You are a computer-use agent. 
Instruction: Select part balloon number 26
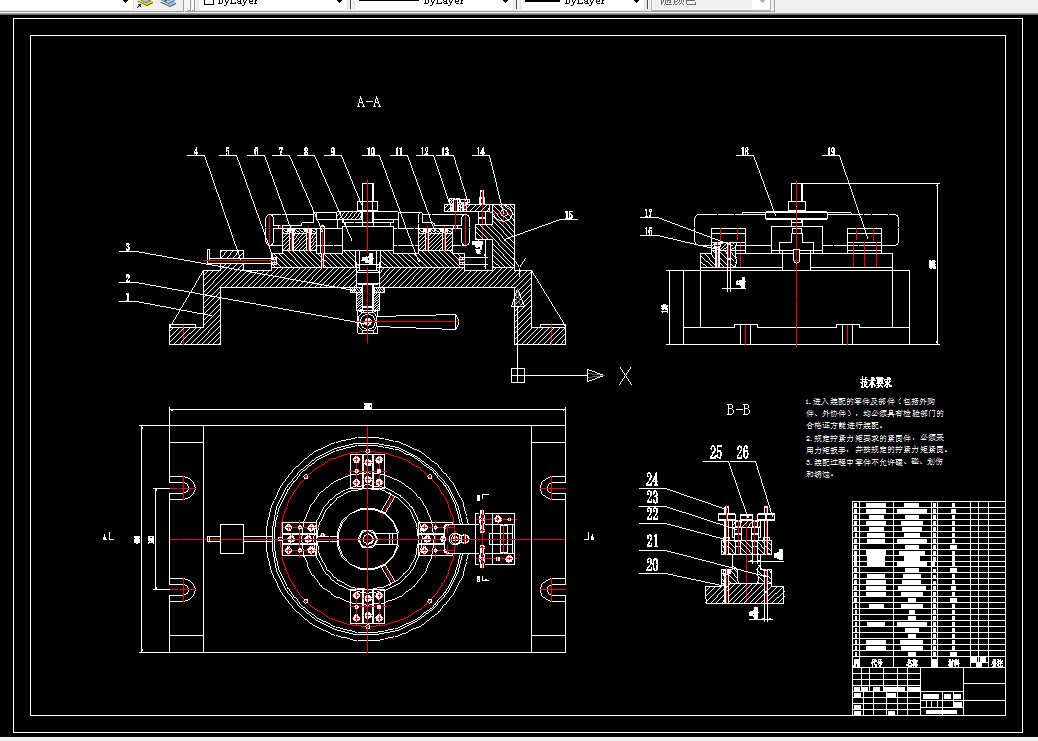click(743, 452)
